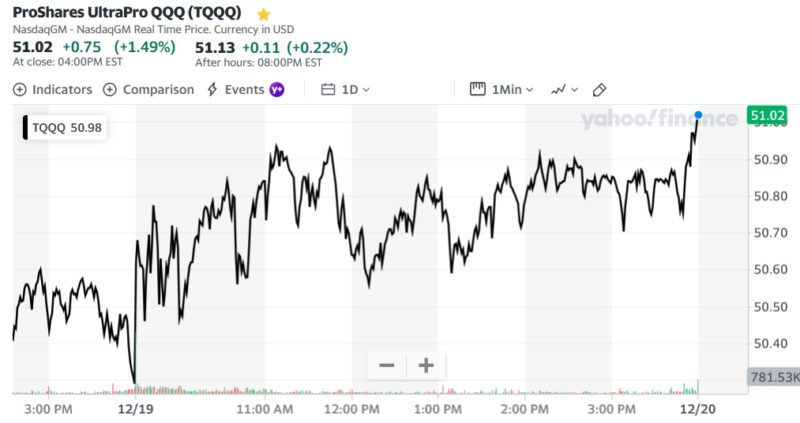Select the pencil draw tool
Image resolution: width=800 pixels, height=423 pixels.
(x=600, y=89)
